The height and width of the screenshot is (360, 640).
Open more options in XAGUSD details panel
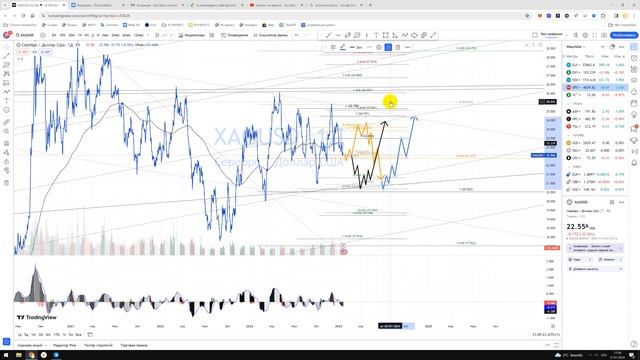coord(622,202)
